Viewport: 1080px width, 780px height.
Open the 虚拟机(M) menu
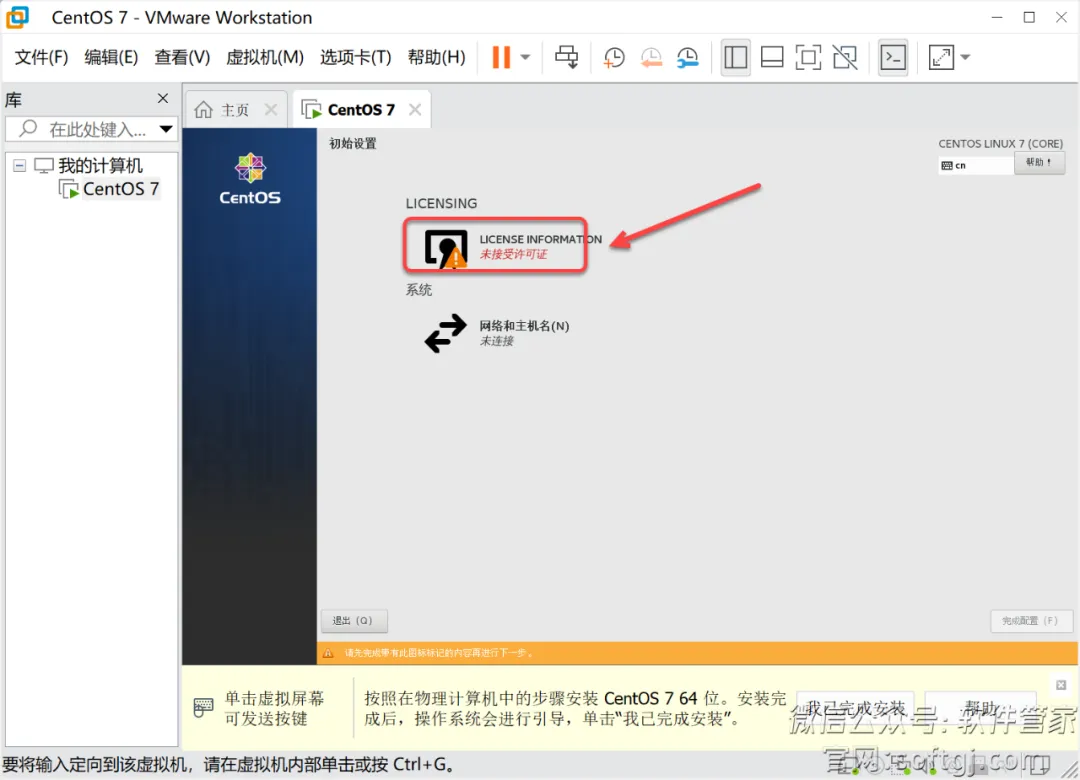[264, 57]
